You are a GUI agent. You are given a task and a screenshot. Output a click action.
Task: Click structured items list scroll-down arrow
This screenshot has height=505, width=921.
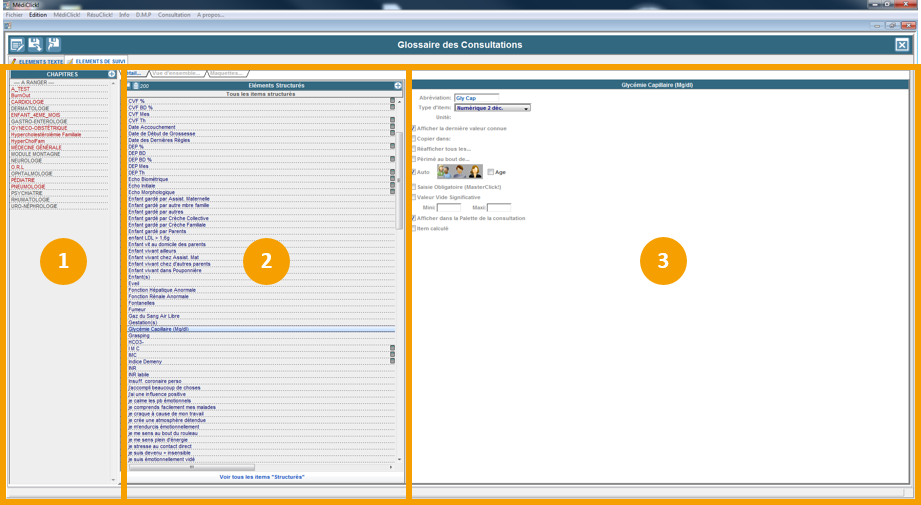[x=400, y=459]
